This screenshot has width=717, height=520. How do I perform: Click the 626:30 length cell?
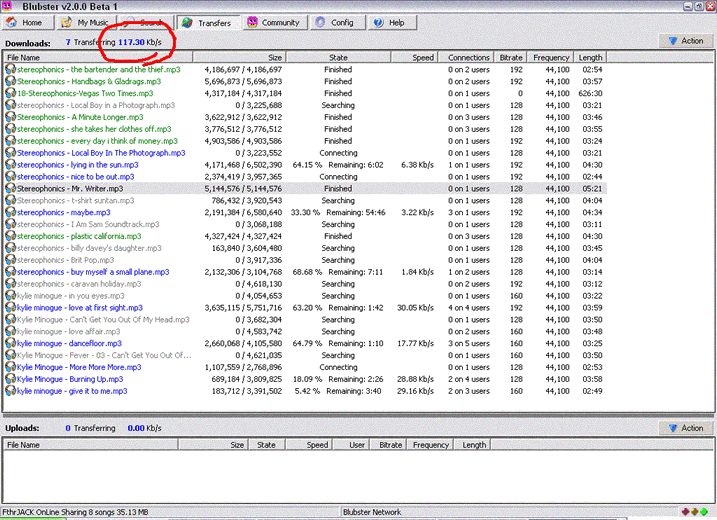point(590,93)
